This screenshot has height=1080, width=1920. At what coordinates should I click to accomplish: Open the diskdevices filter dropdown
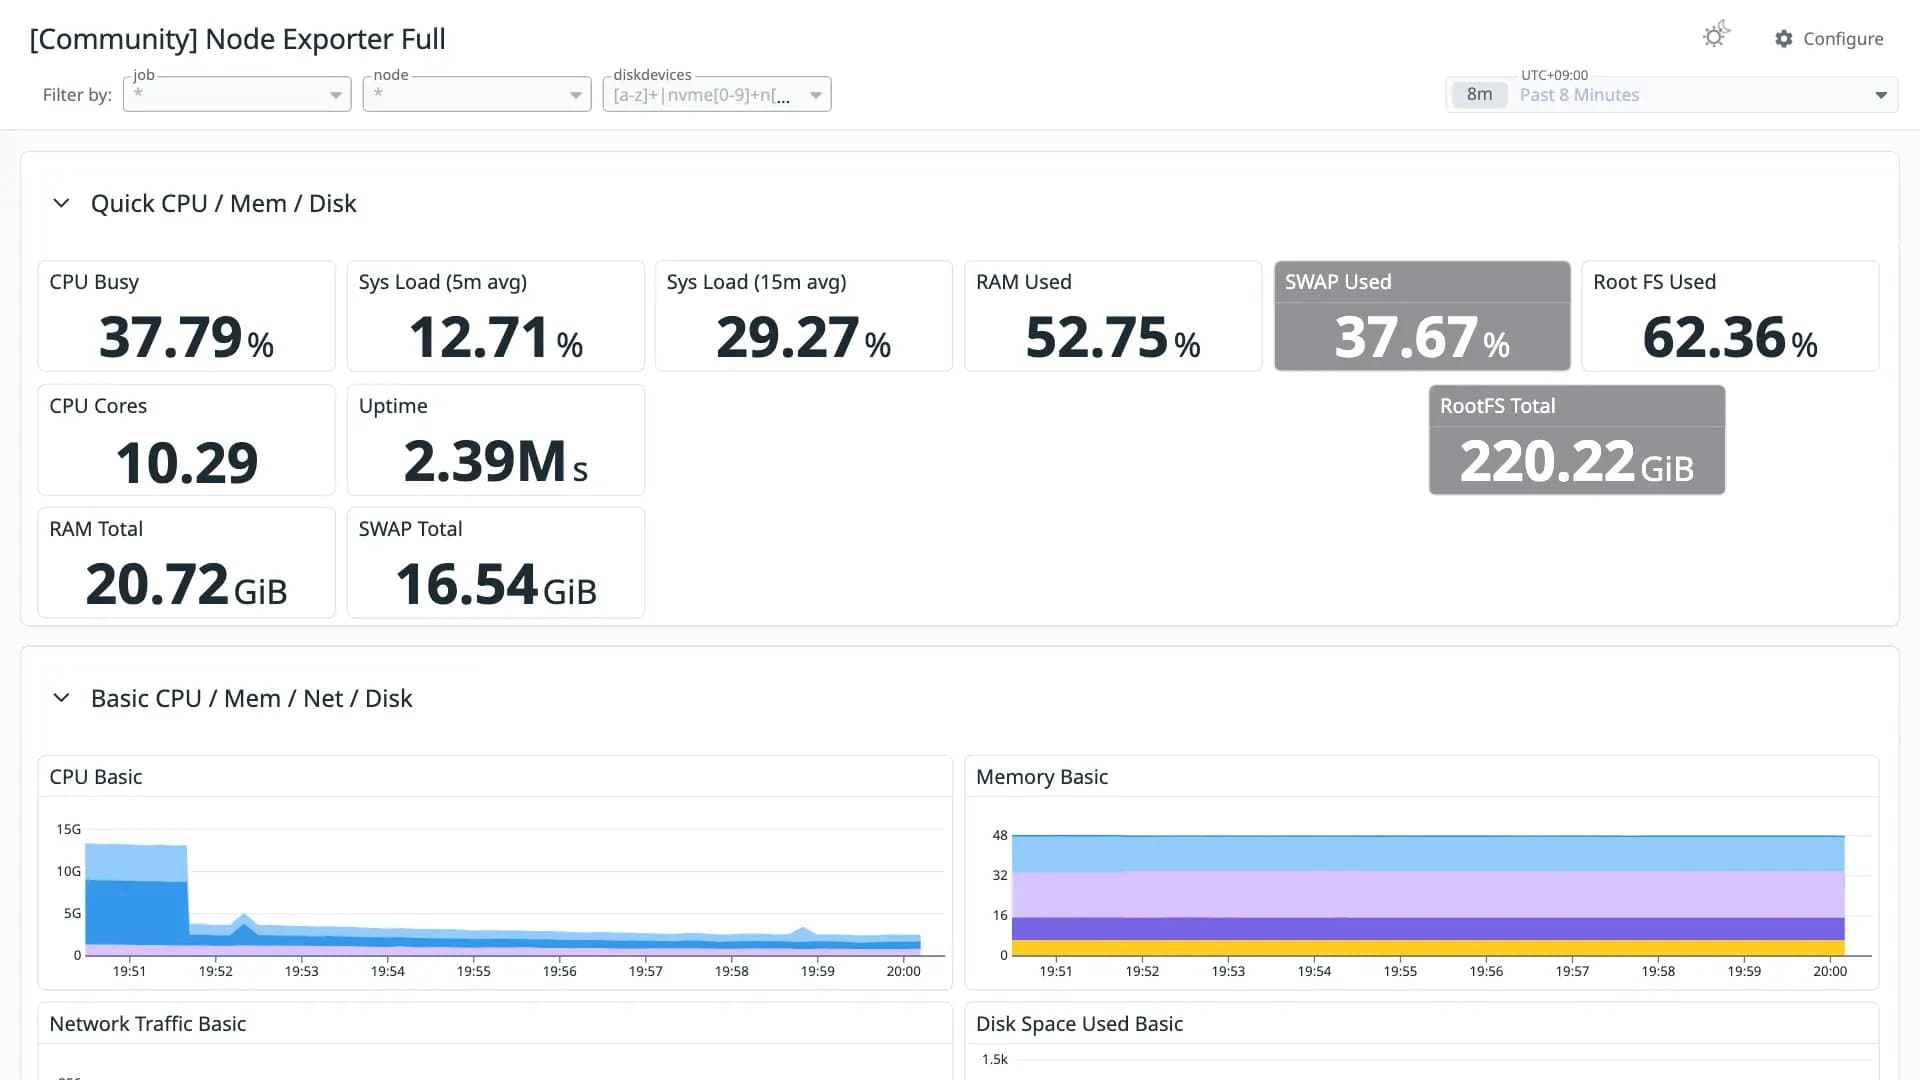717,94
